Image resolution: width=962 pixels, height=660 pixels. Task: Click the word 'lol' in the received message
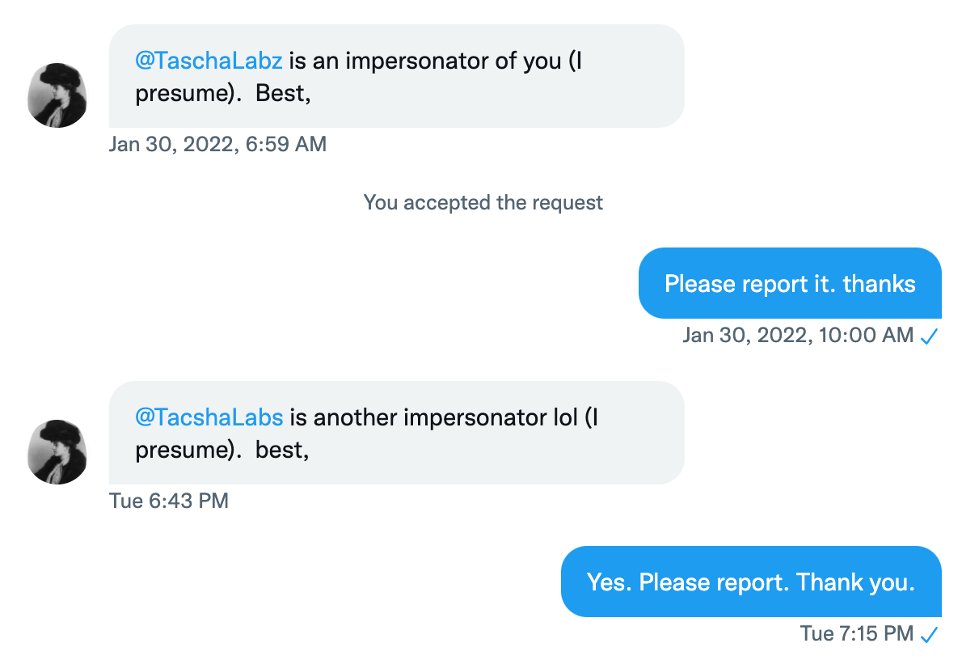pos(566,418)
